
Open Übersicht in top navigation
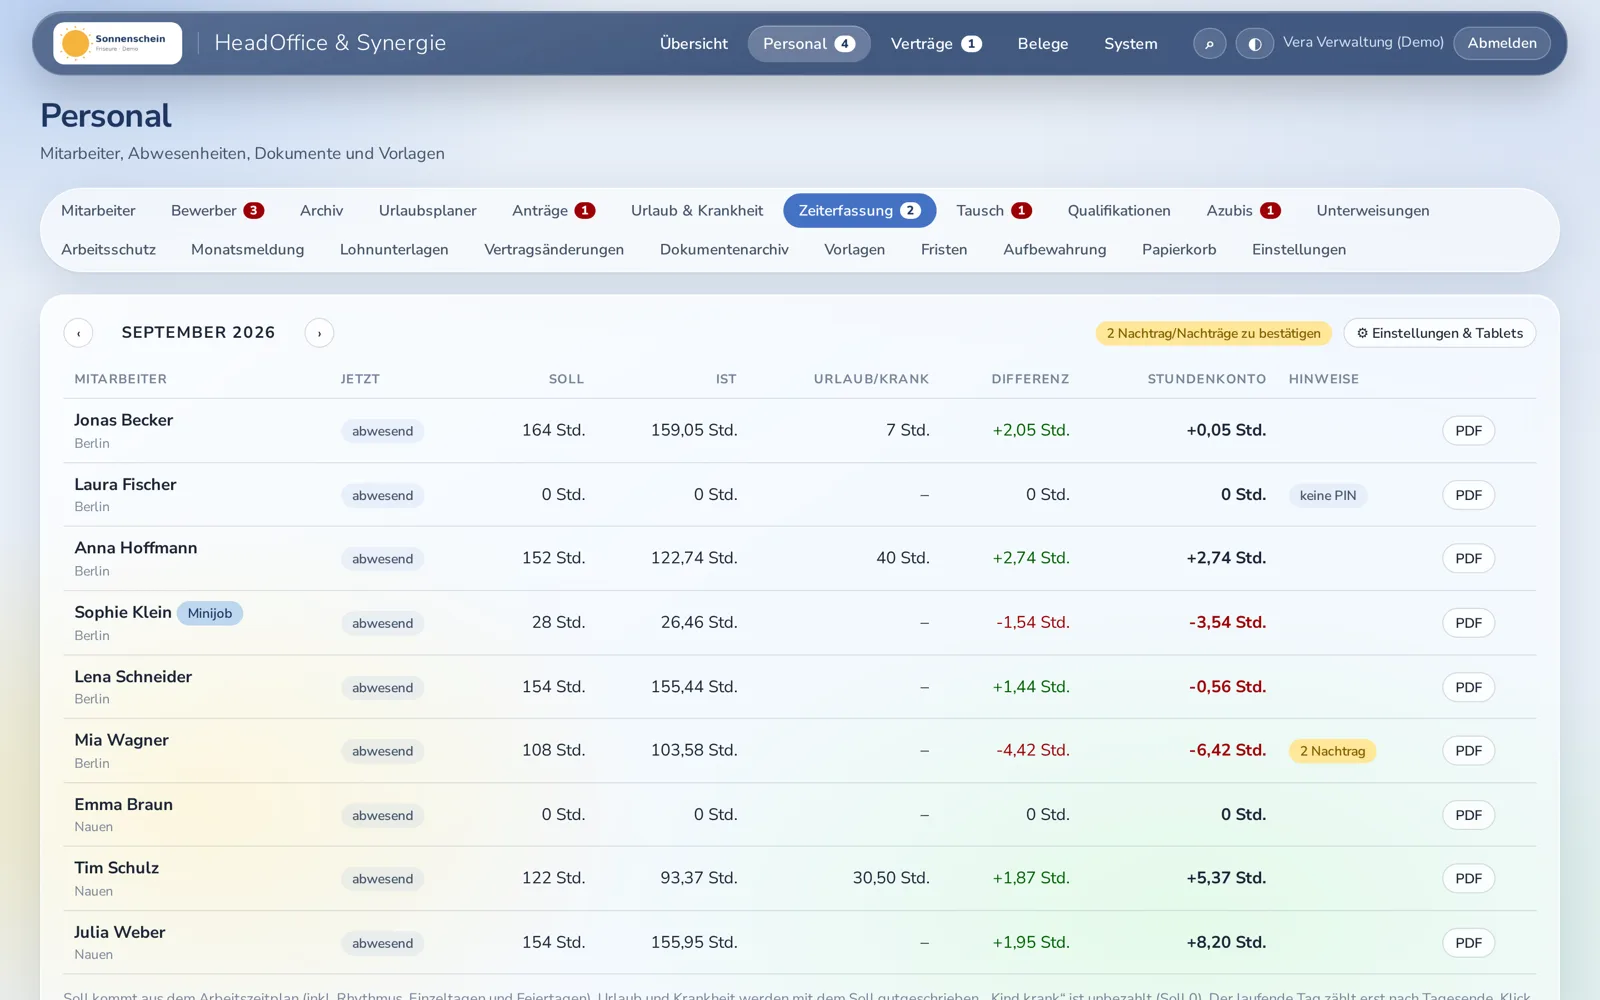(x=694, y=44)
